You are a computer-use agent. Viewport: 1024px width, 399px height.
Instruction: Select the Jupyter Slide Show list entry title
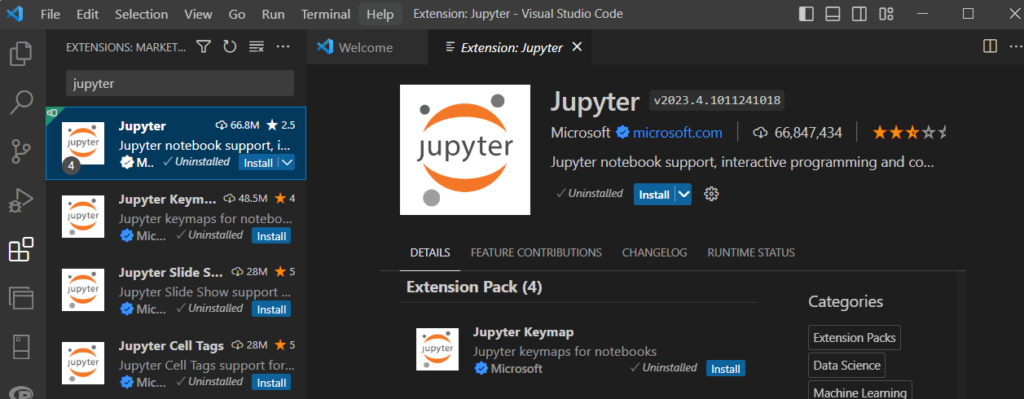click(171, 272)
